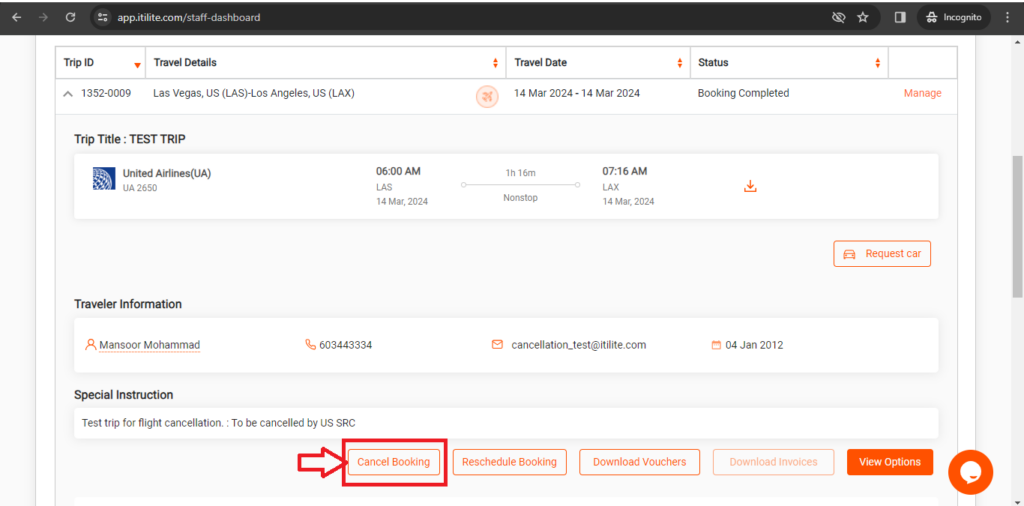Click flight number 'UA 2650'
The width and height of the screenshot is (1024, 506).
click(140, 188)
